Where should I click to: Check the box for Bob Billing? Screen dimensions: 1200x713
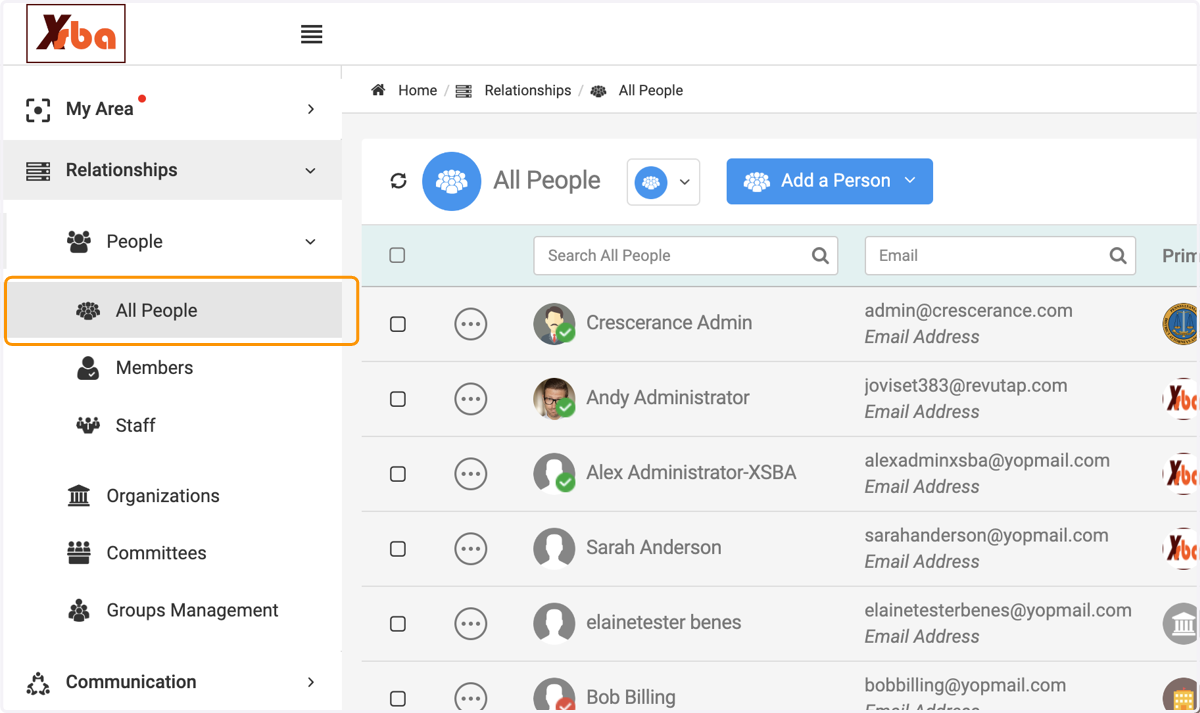(398, 698)
